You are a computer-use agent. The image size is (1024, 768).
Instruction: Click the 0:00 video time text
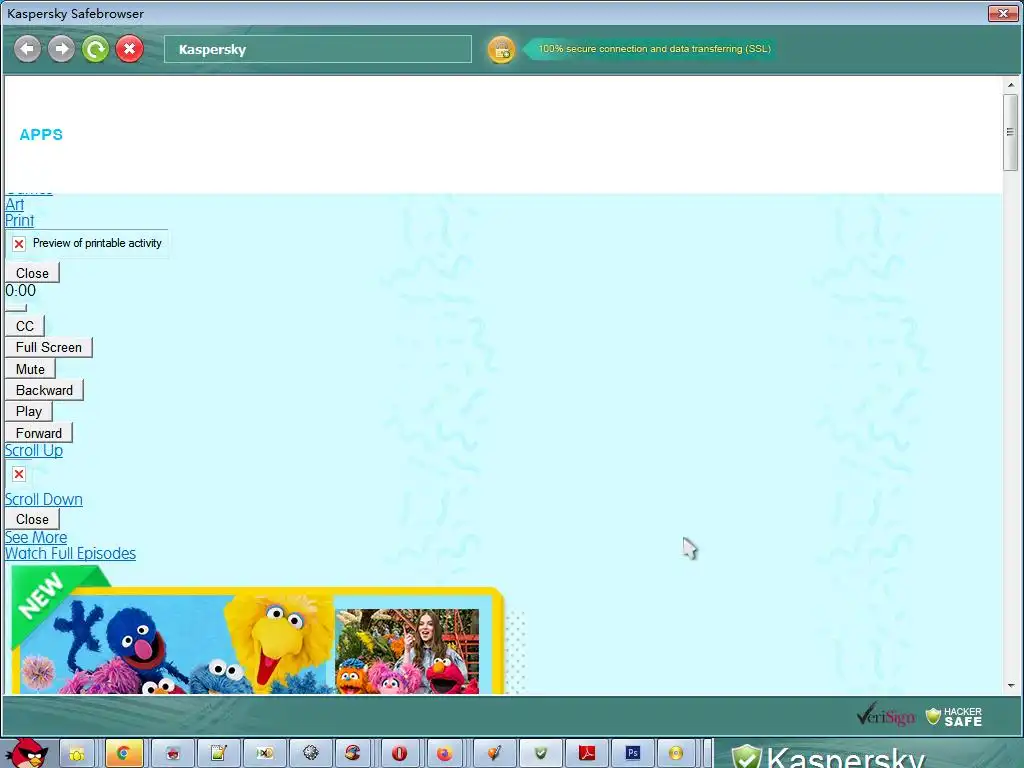[x=20, y=291]
